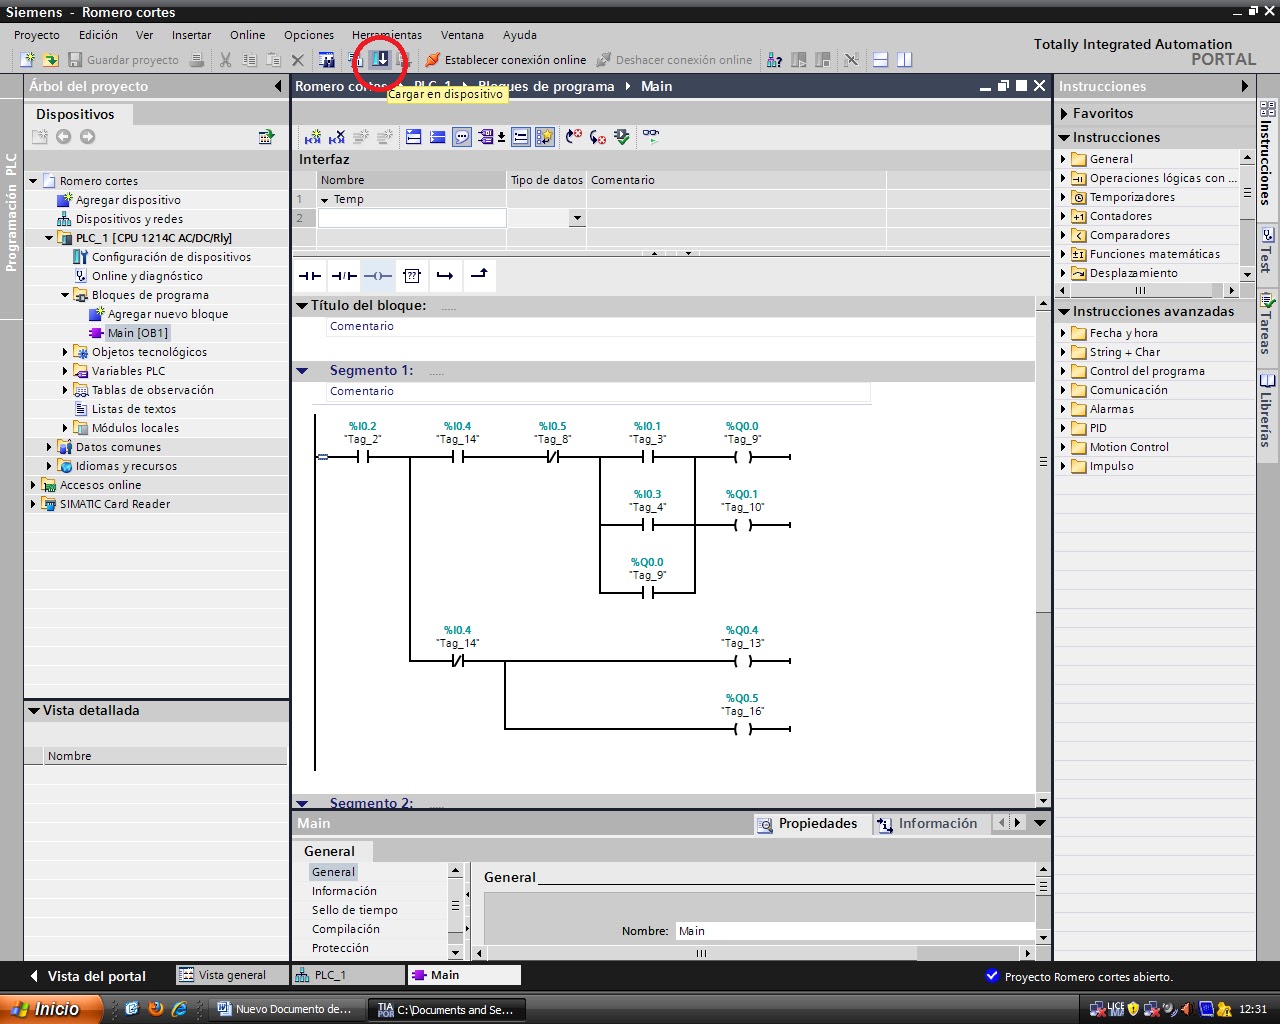Expand Variables PLC tree node
1280x1024 pixels.
tap(65, 371)
